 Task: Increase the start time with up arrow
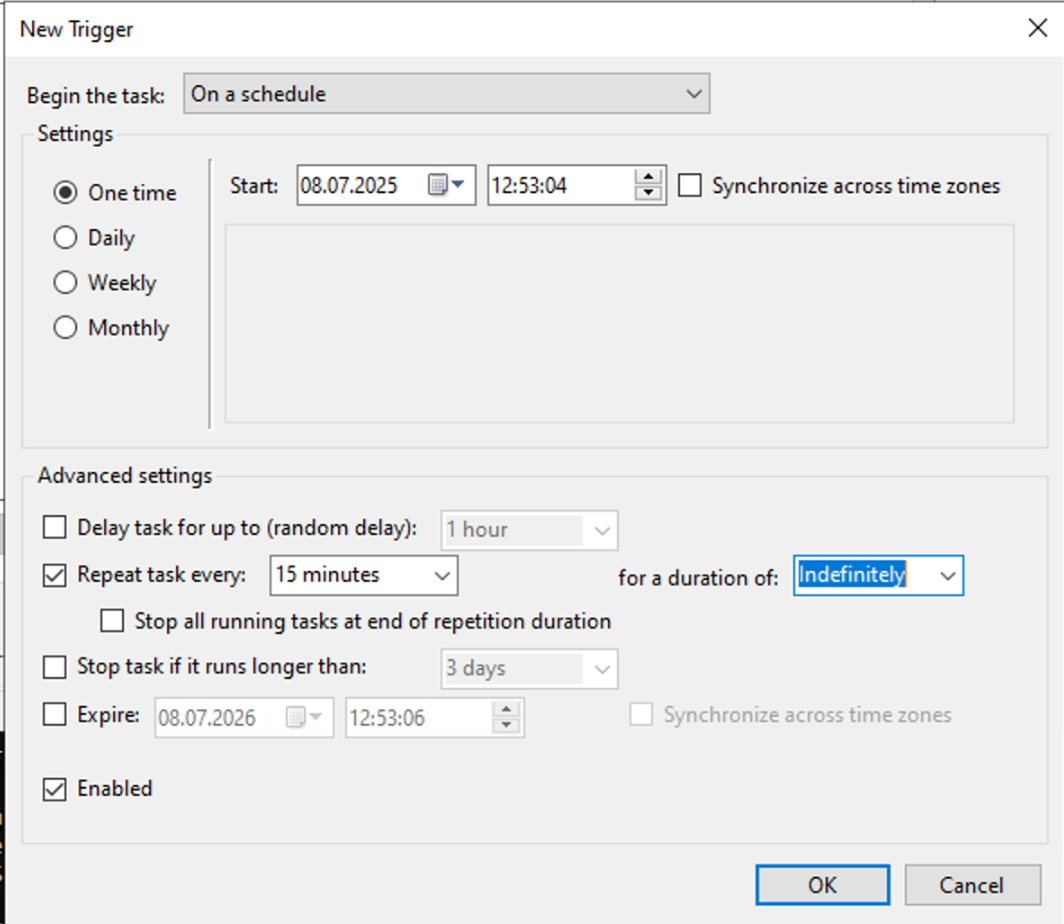(x=649, y=178)
